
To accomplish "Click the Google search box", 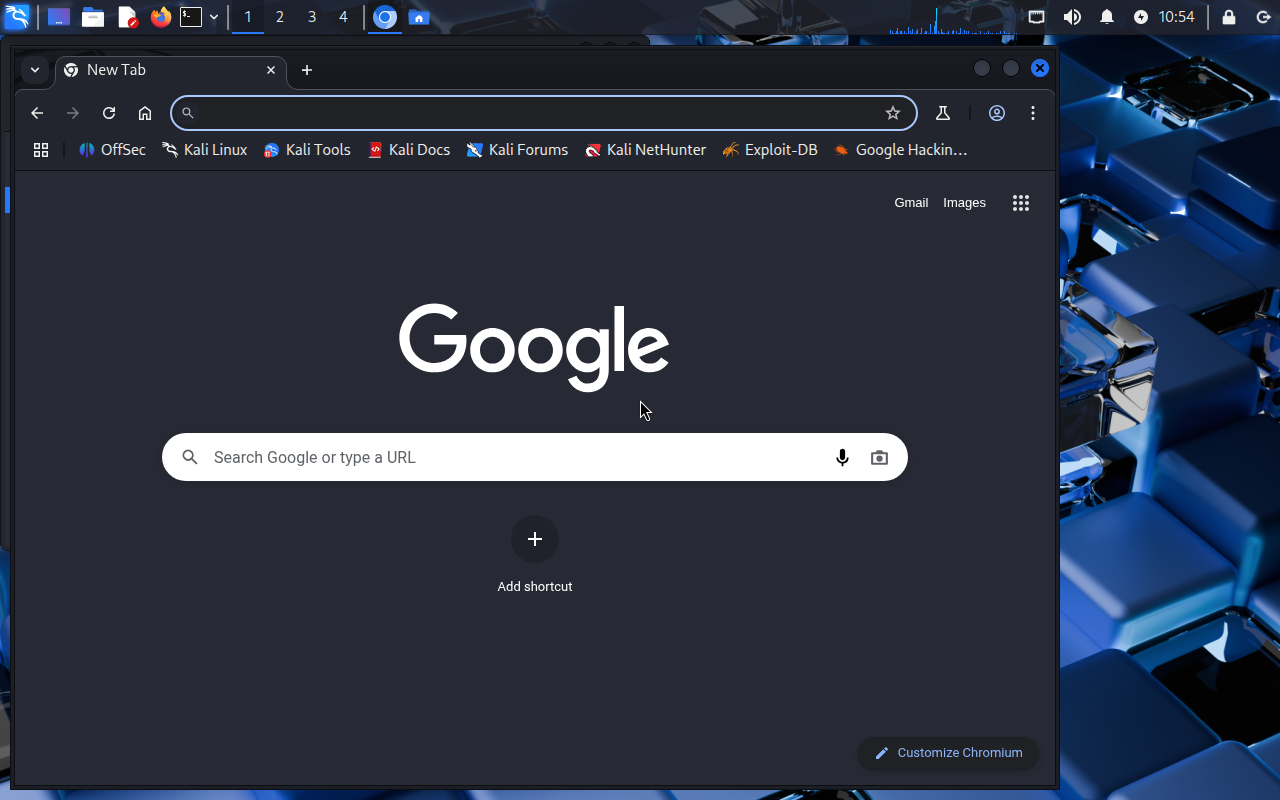I will click(x=535, y=457).
